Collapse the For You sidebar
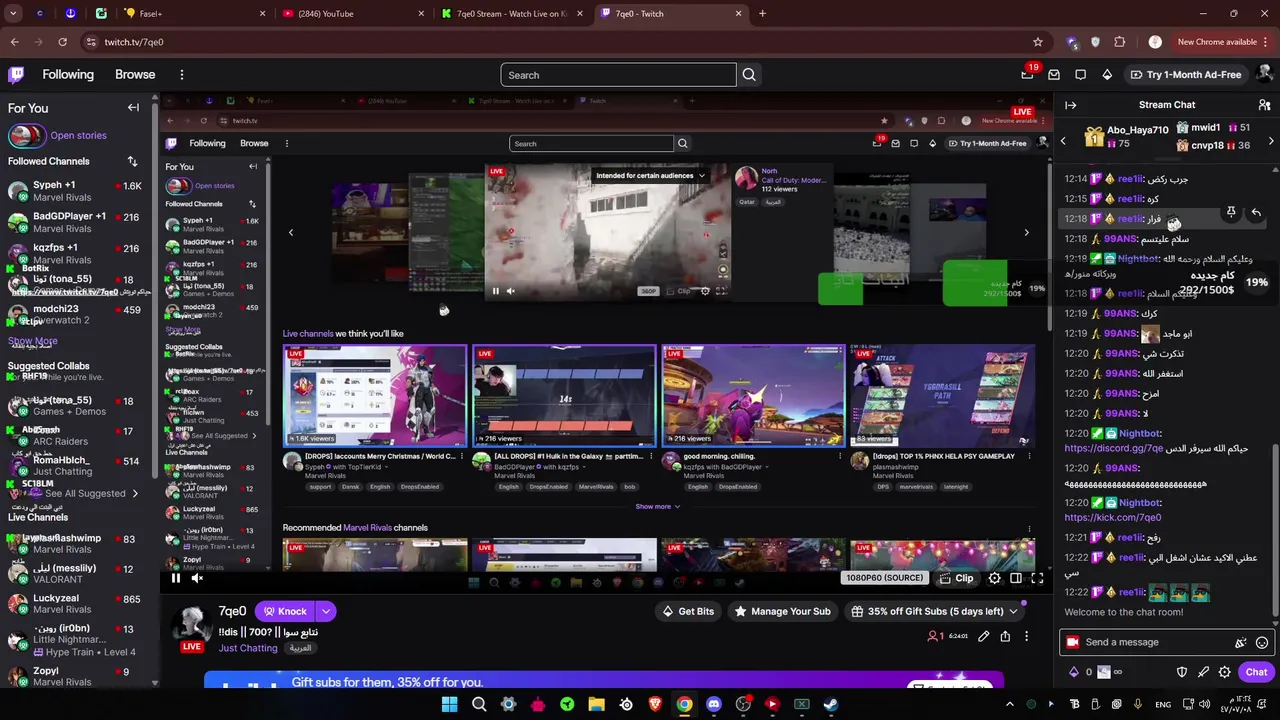Viewport: 1280px width, 720px height. (133, 108)
